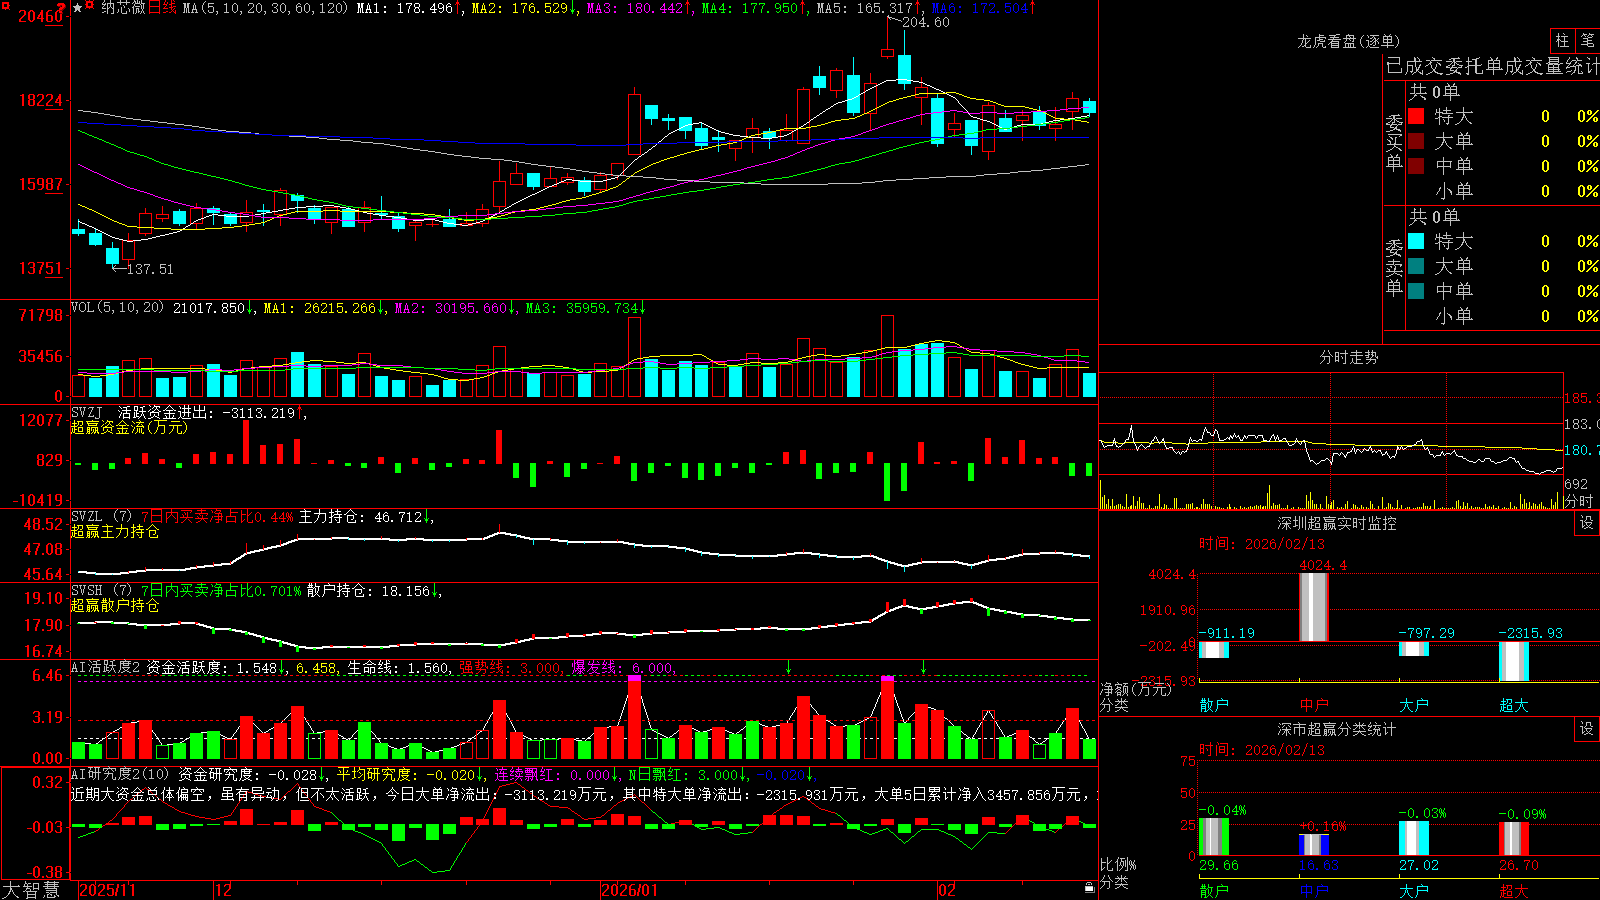Click the 02 month marker on timeline
The height and width of the screenshot is (900, 1600).
pos(947,890)
